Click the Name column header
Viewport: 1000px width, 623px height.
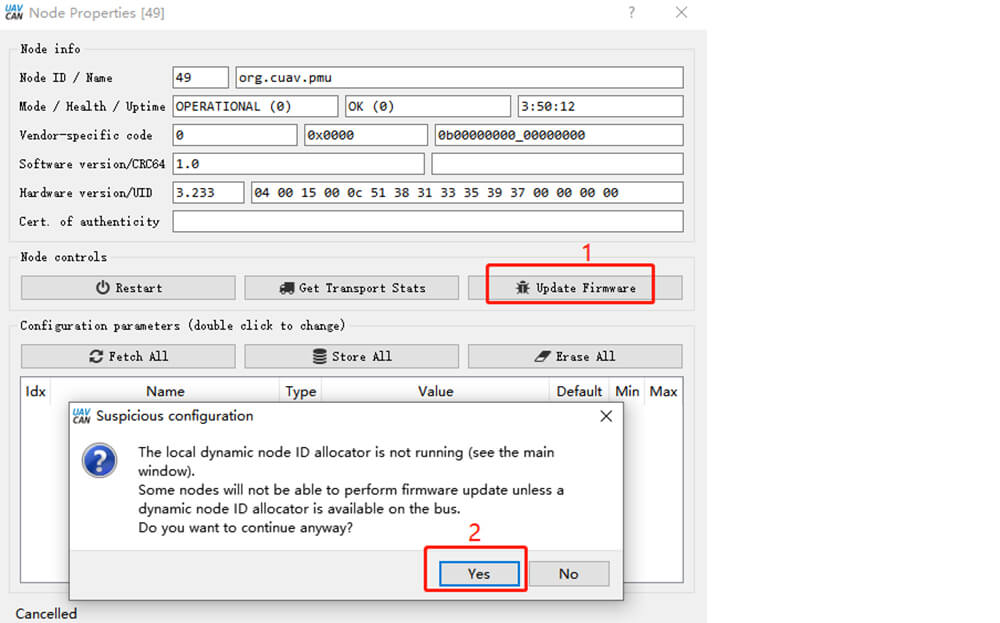click(x=165, y=392)
